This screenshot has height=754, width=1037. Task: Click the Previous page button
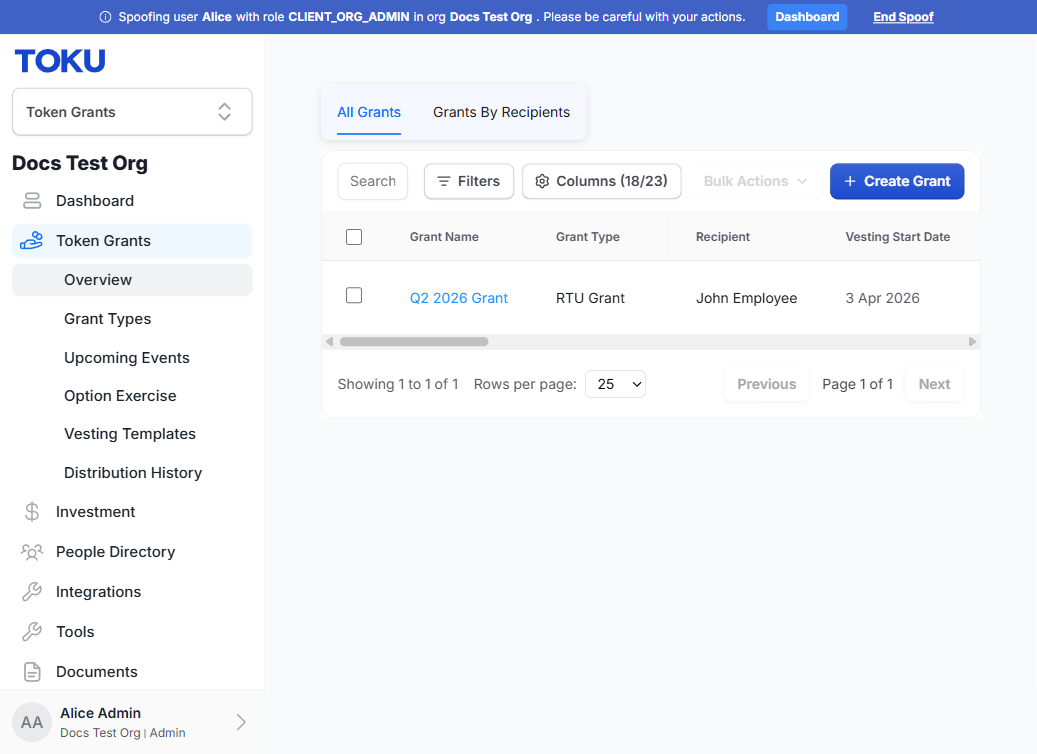767,384
